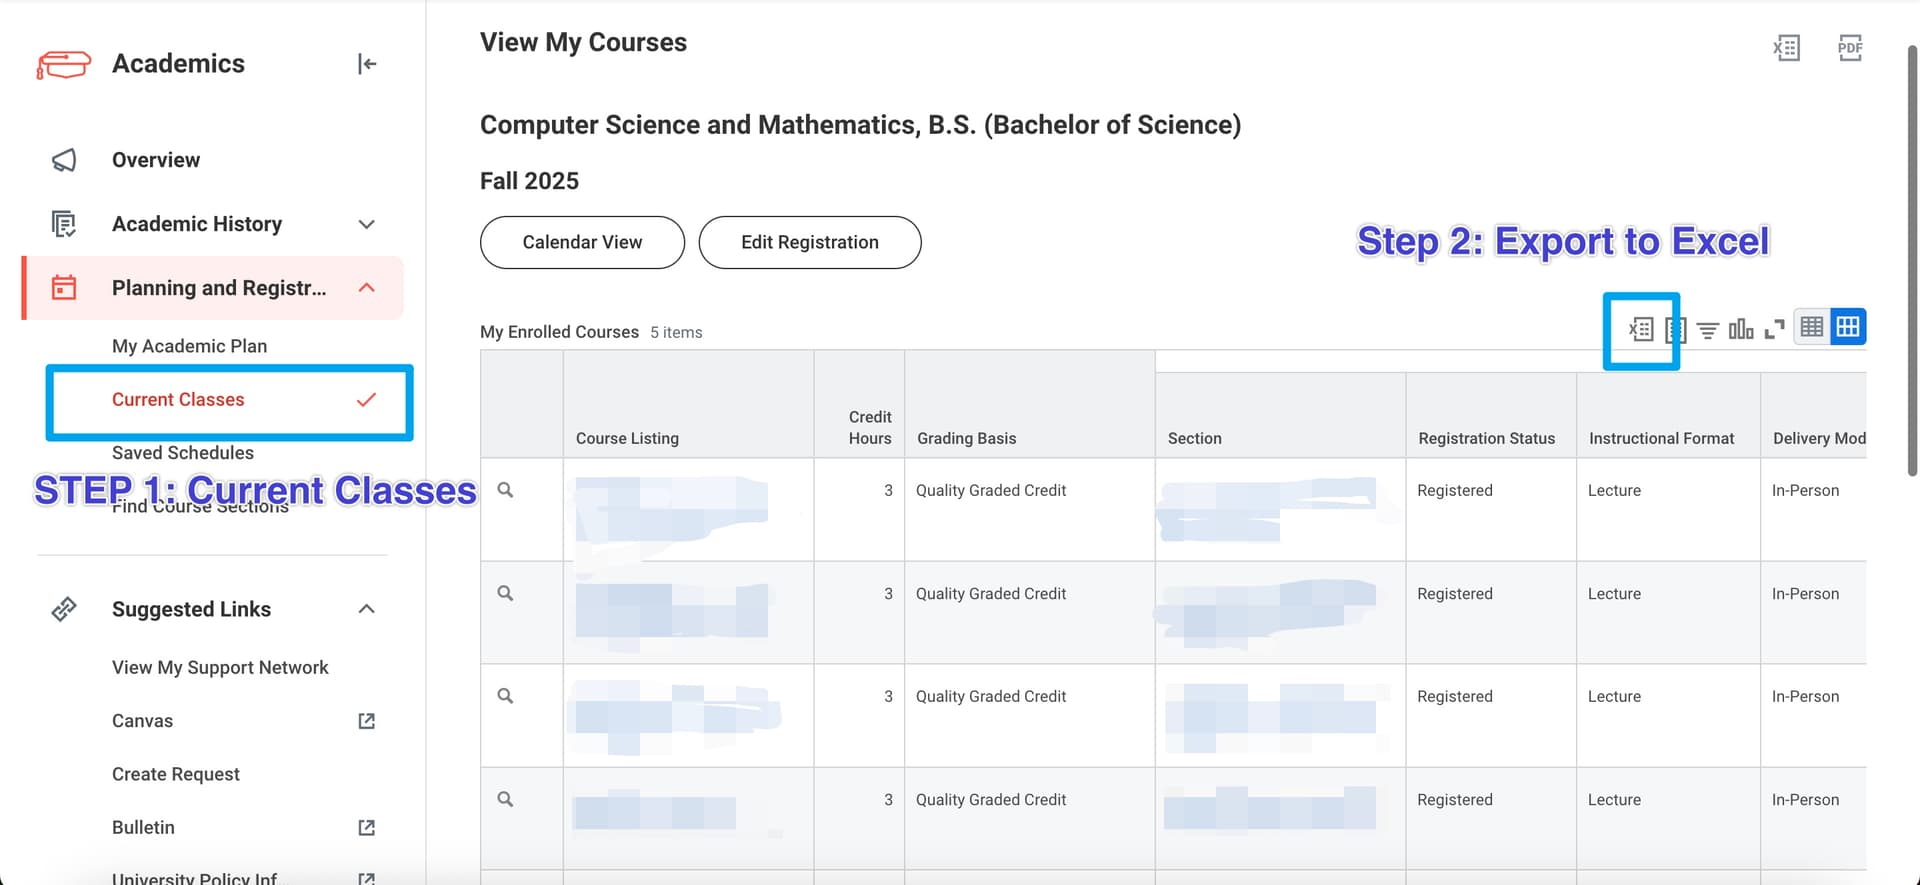Open the bar chart view icon
The width and height of the screenshot is (1920, 885).
(x=1741, y=329)
